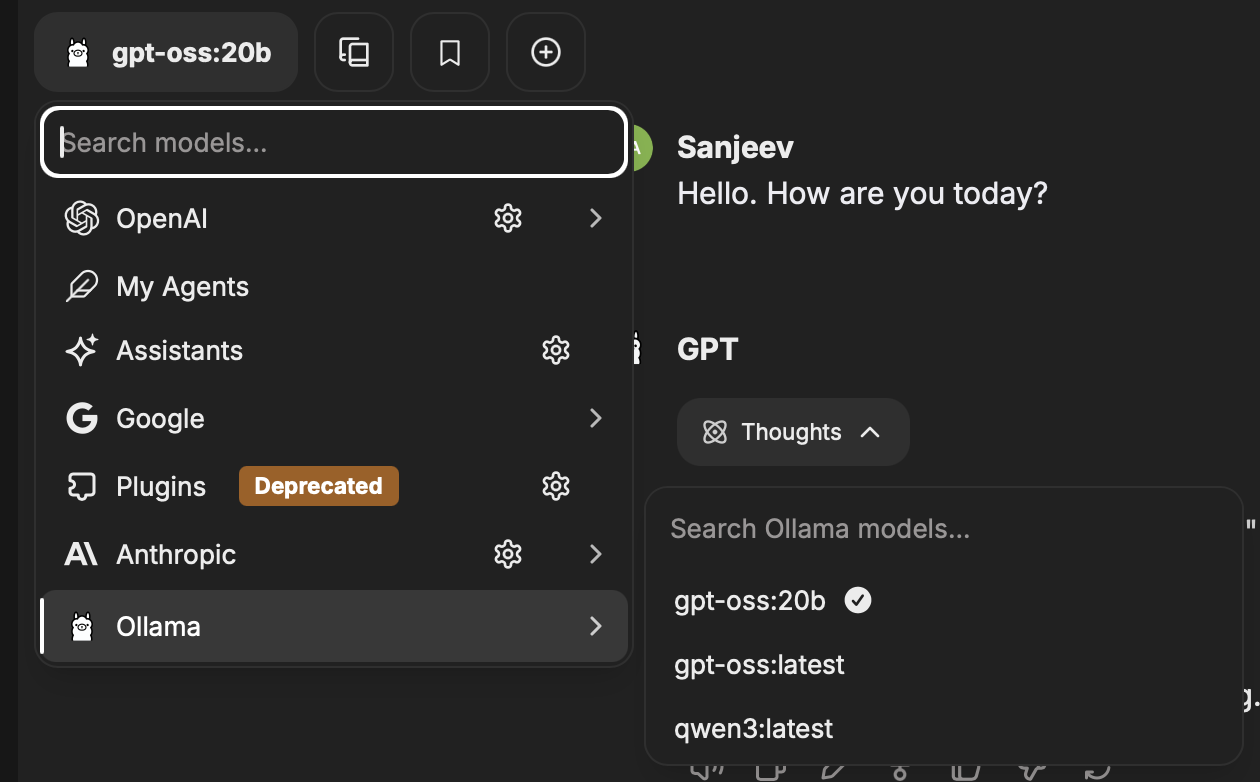Click the presets stacked-pages icon
Image resolution: width=1260 pixels, height=782 pixels.
pos(354,52)
